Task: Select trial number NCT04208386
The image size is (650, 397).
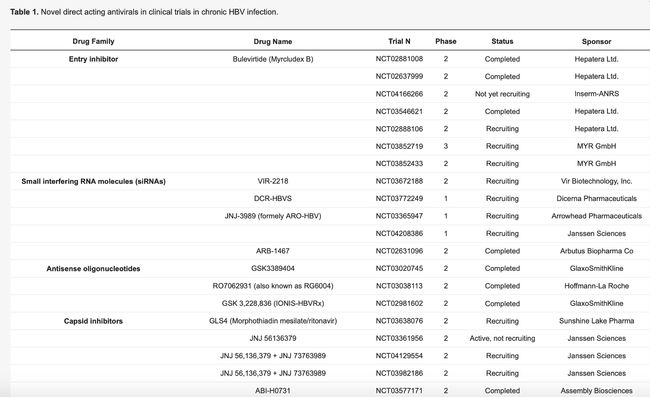Action: [399, 234]
